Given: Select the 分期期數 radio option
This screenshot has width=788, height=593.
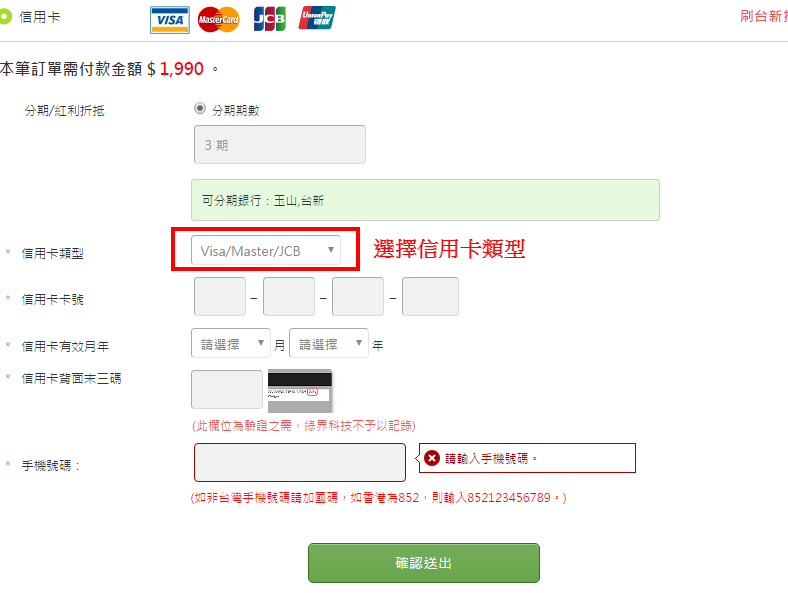Looking at the screenshot, I should pos(200,109).
